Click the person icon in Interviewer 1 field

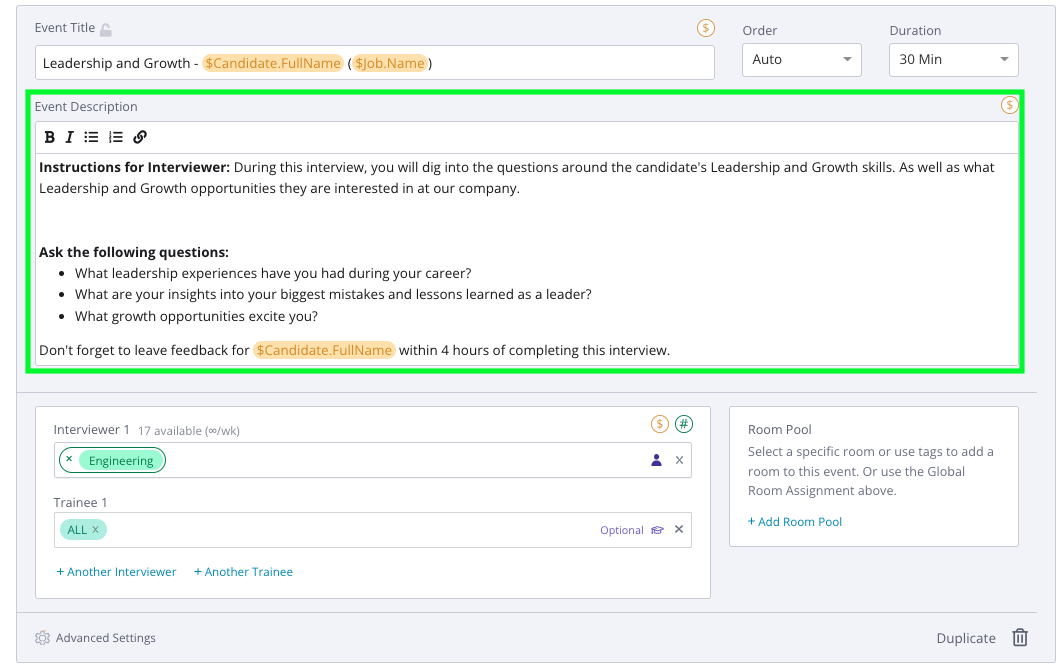pos(657,460)
